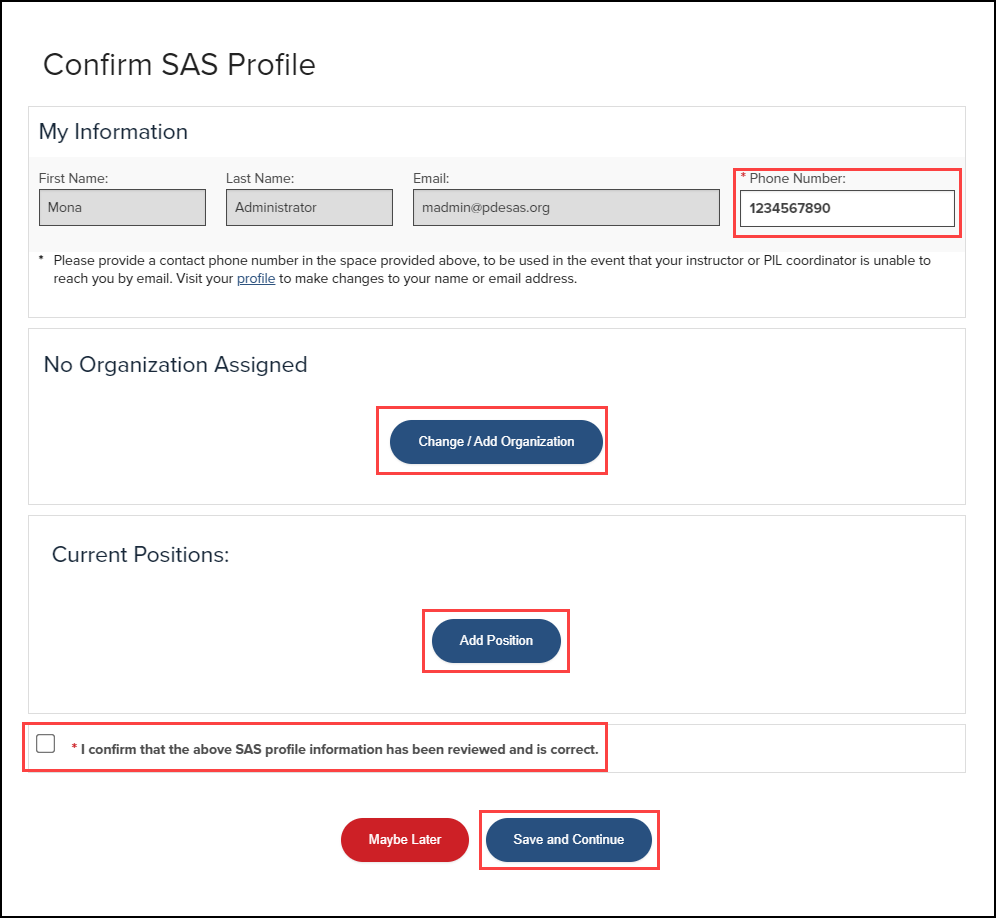The image size is (996, 918).
Task: Click the red asterisk beside Phone Number
Action: click(742, 175)
